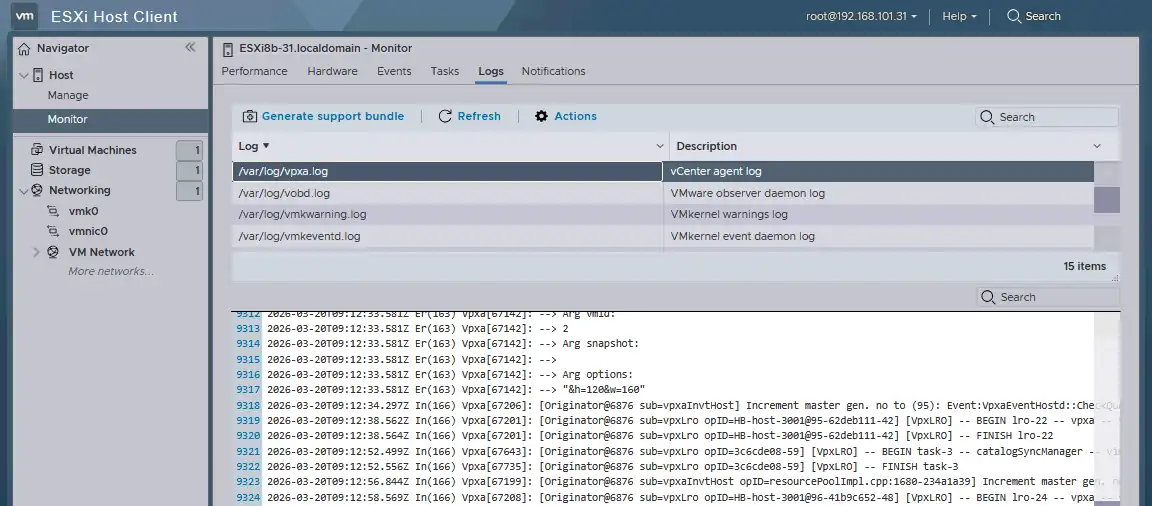Click the Networking globe icon
This screenshot has width=1152, height=506.
(x=37, y=190)
